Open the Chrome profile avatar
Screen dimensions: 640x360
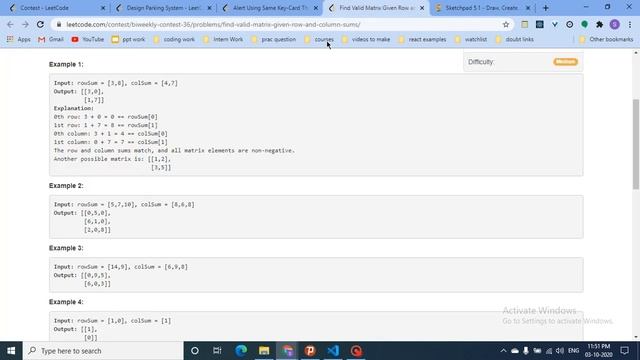[614, 24]
